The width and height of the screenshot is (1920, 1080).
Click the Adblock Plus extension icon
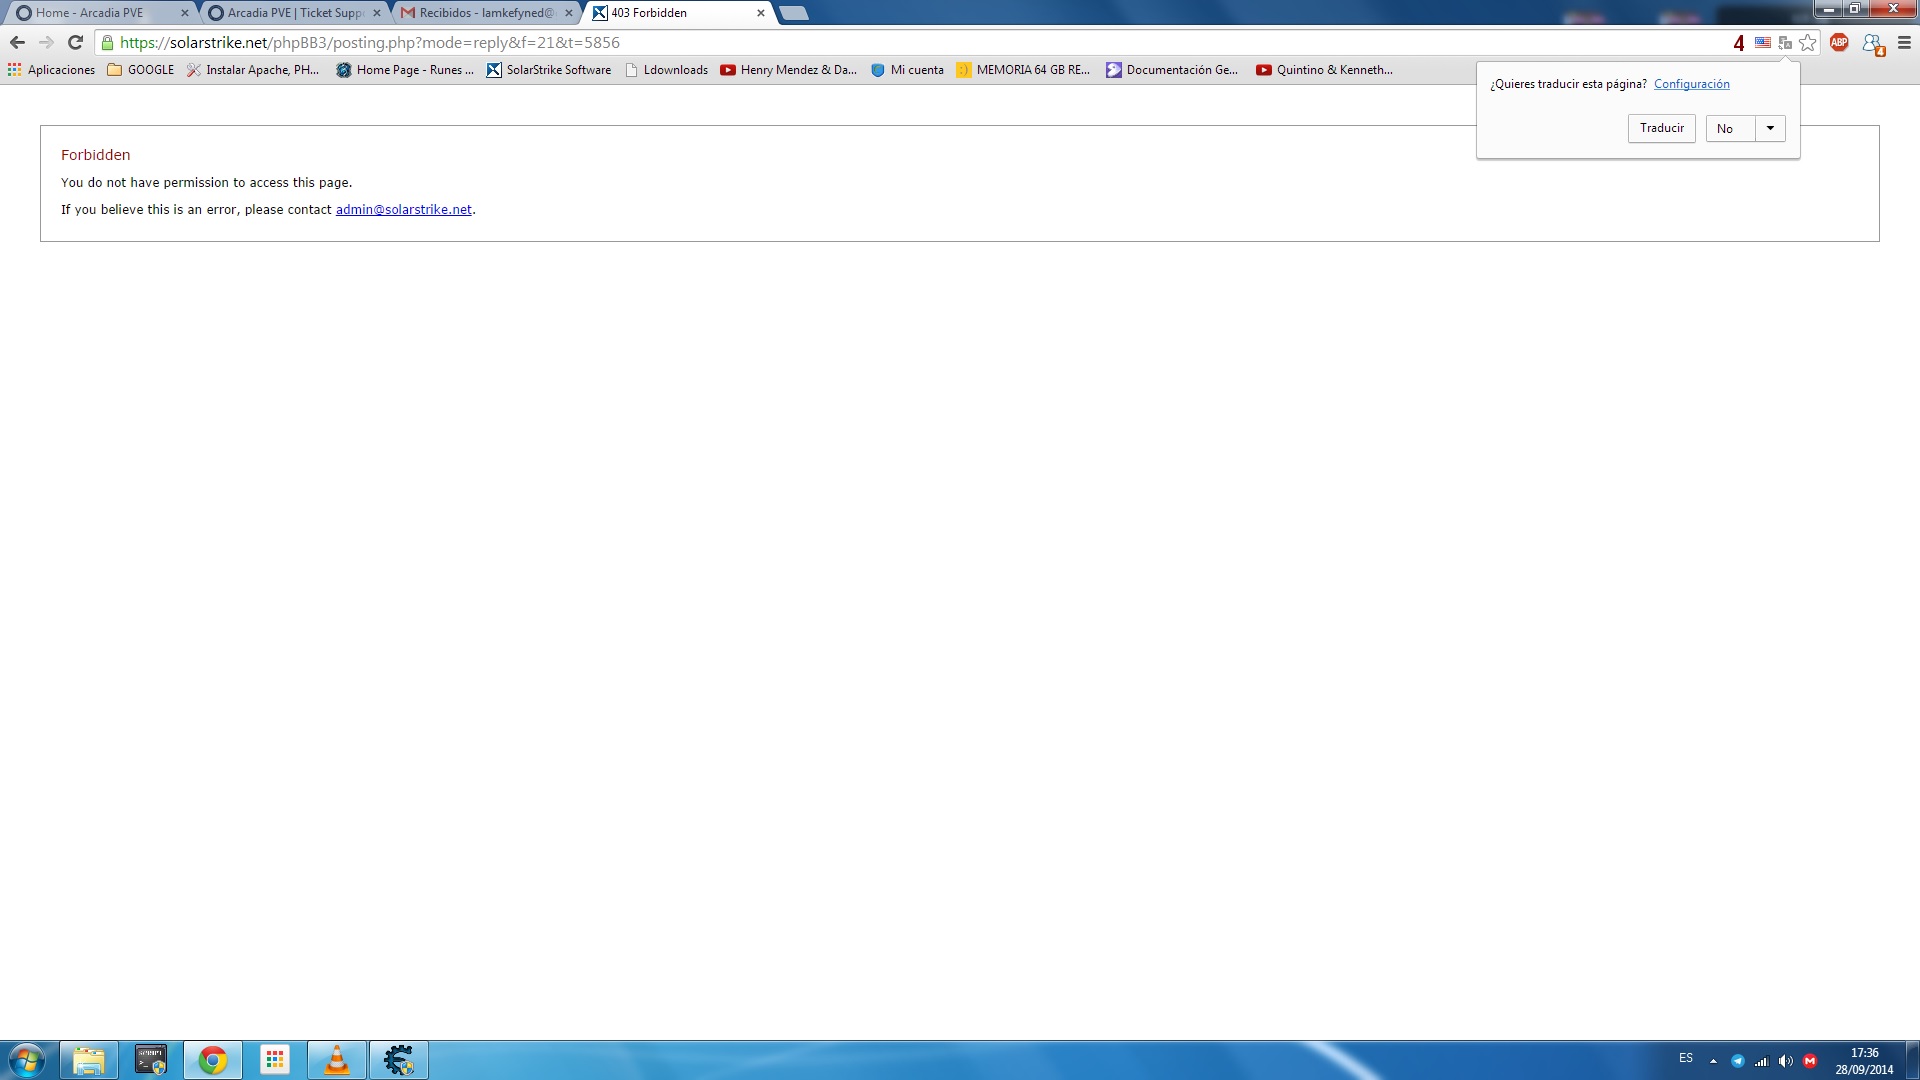[1838, 42]
